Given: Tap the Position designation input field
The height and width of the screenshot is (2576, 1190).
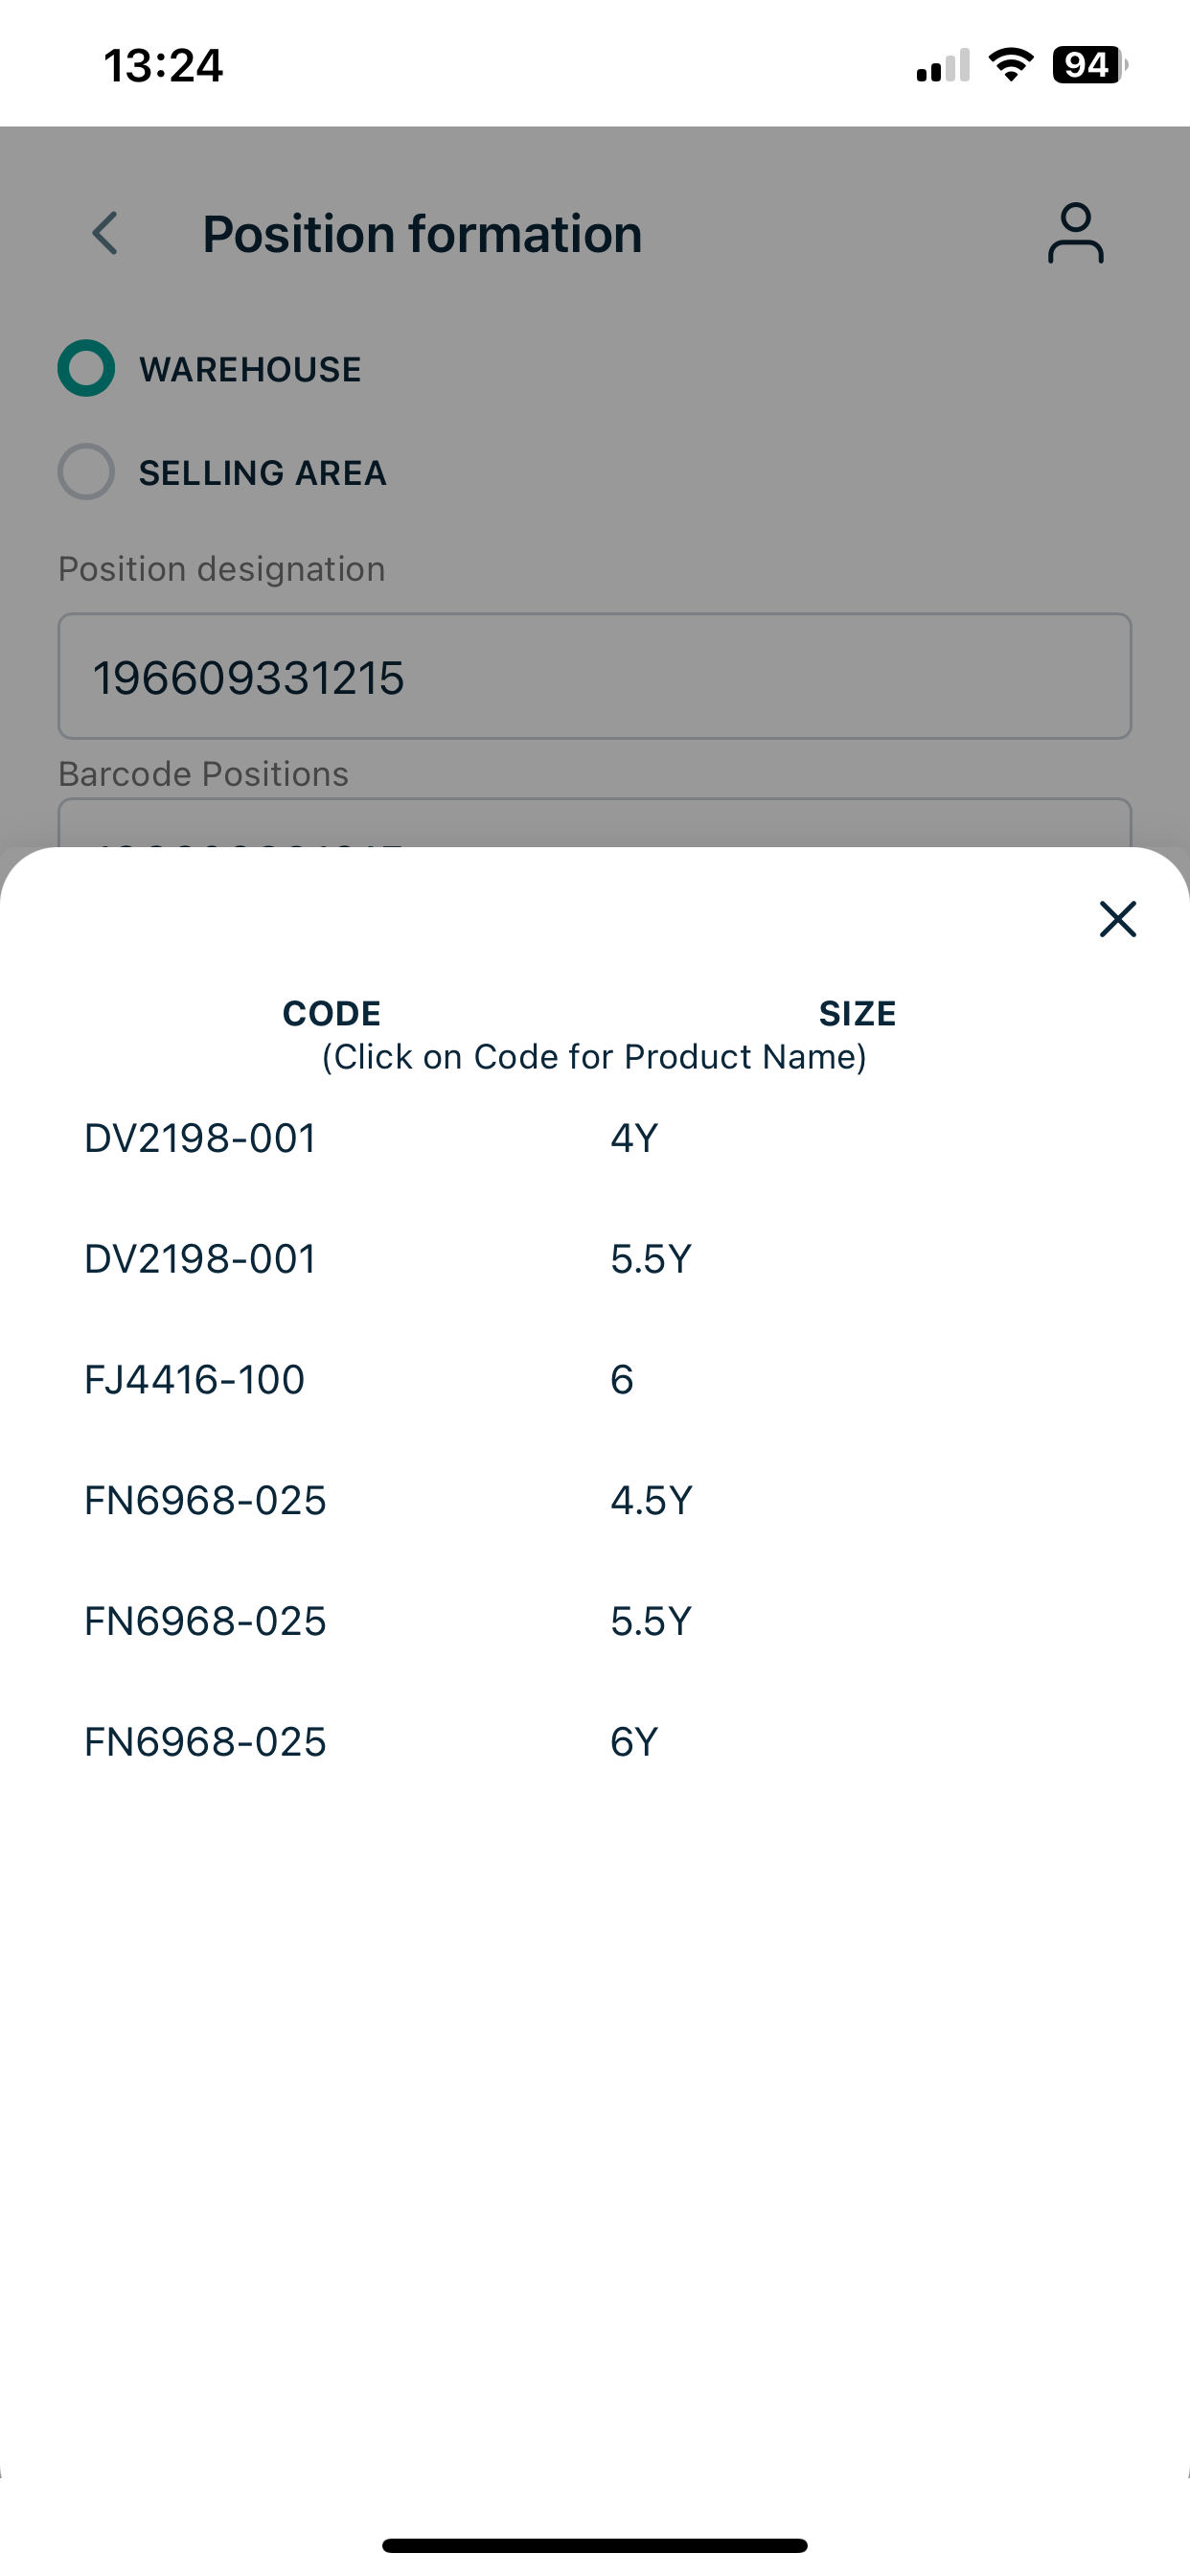Looking at the screenshot, I should pyautogui.click(x=595, y=676).
